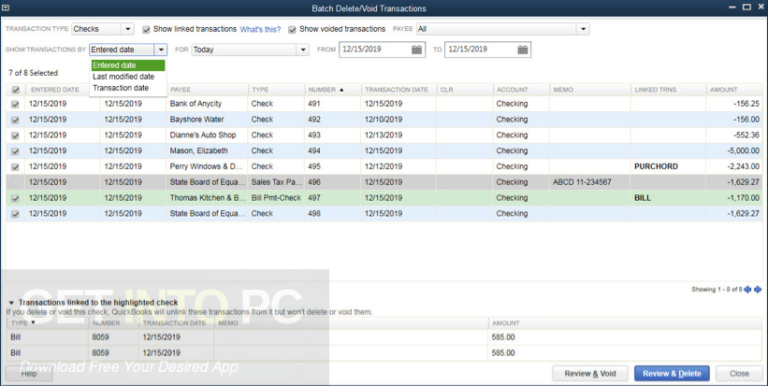Click the Review & Void button
This screenshot has height=386, width=768.
(x=590, y=373)
